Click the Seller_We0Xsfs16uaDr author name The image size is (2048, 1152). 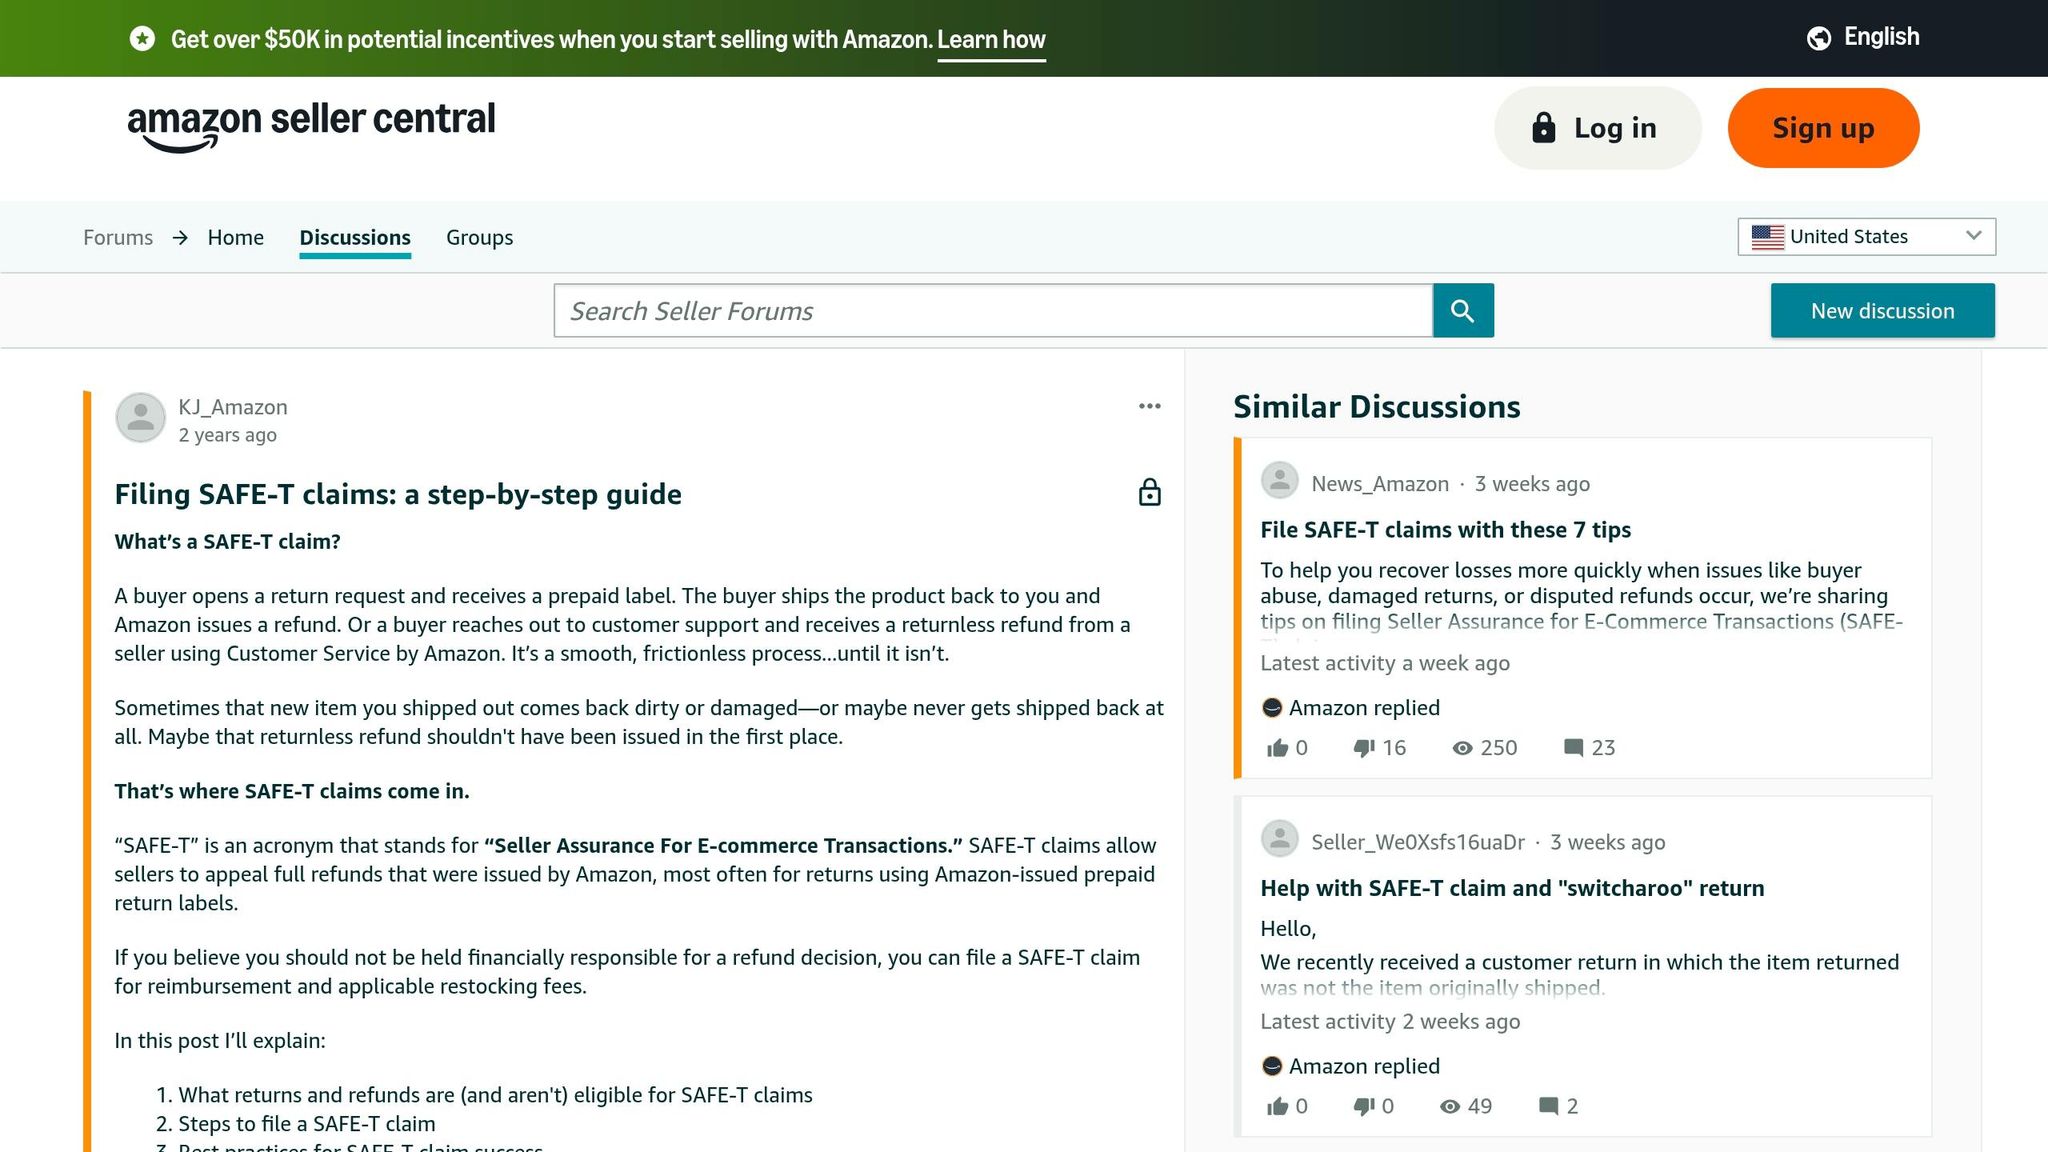tap(1418, 842)
